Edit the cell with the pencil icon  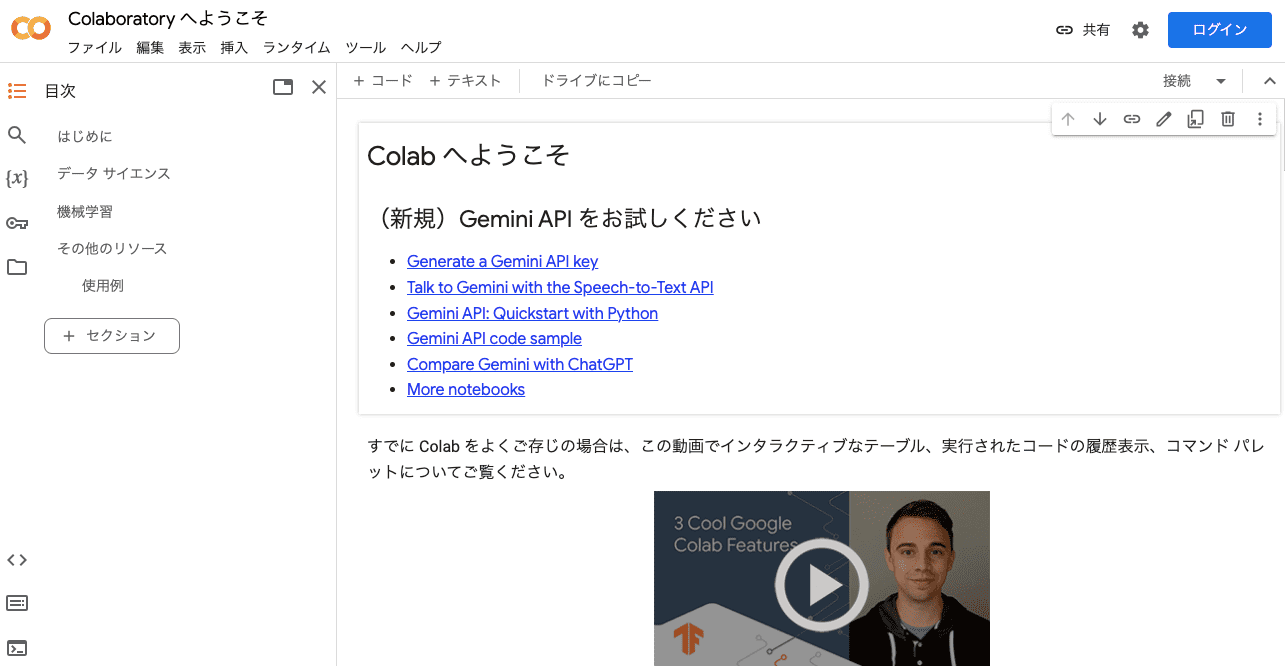[x=1163, y=118]
